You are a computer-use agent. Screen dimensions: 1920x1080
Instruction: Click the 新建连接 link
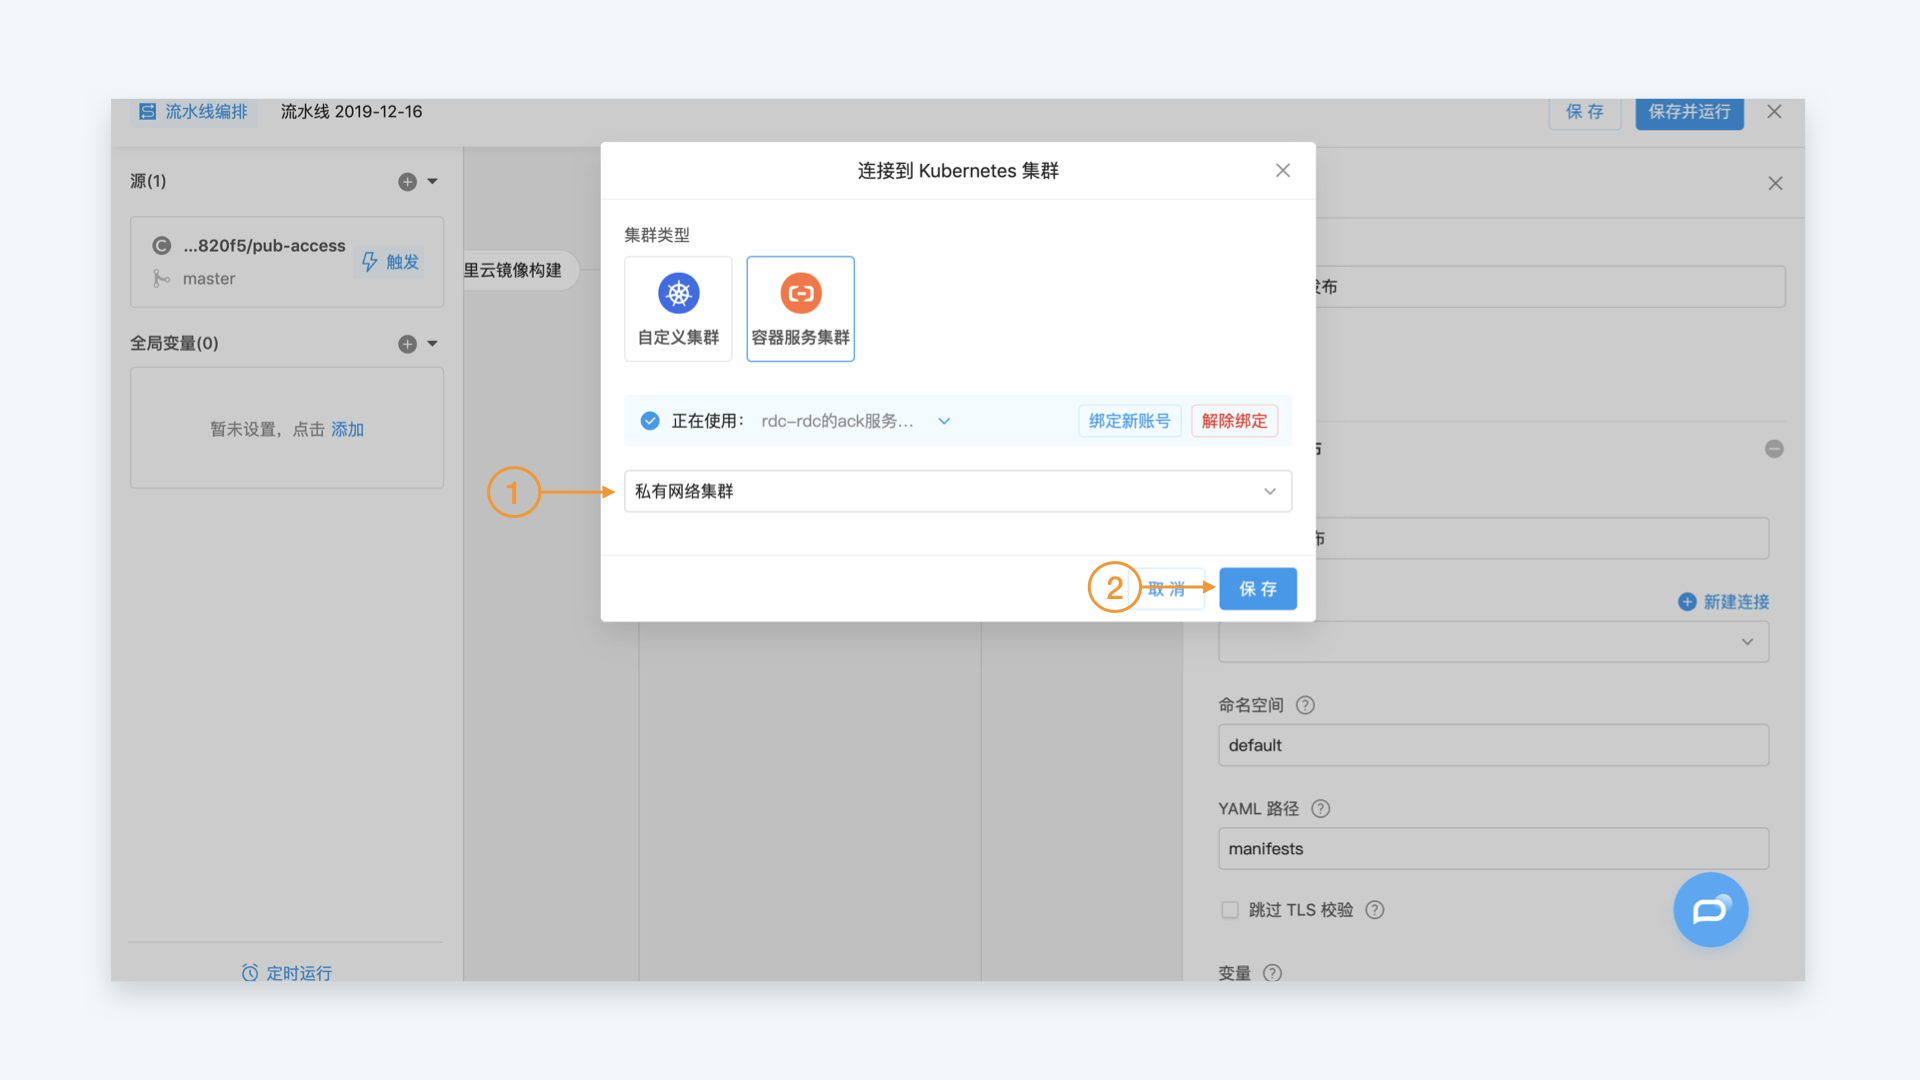(x=1724, y=602)
